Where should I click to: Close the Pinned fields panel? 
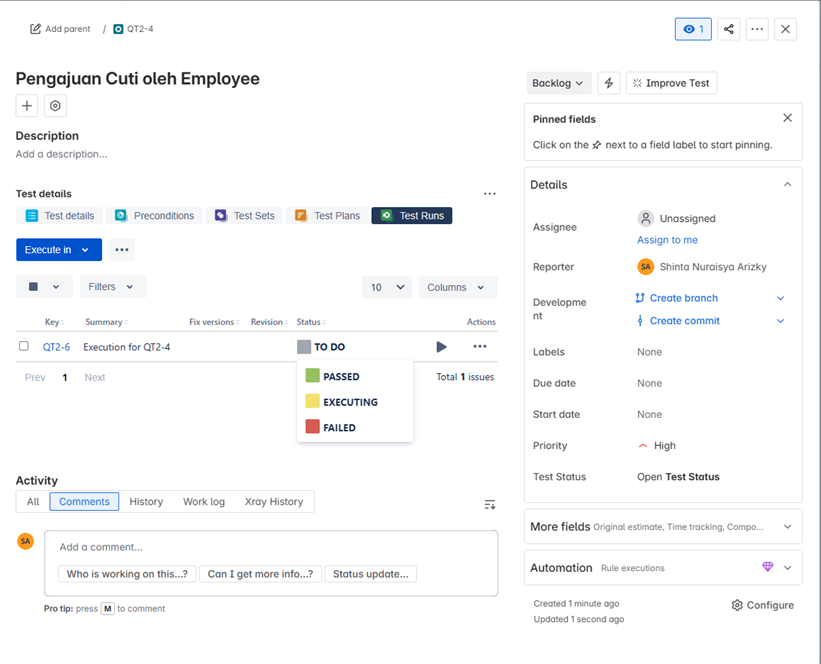tap(787, 118)
